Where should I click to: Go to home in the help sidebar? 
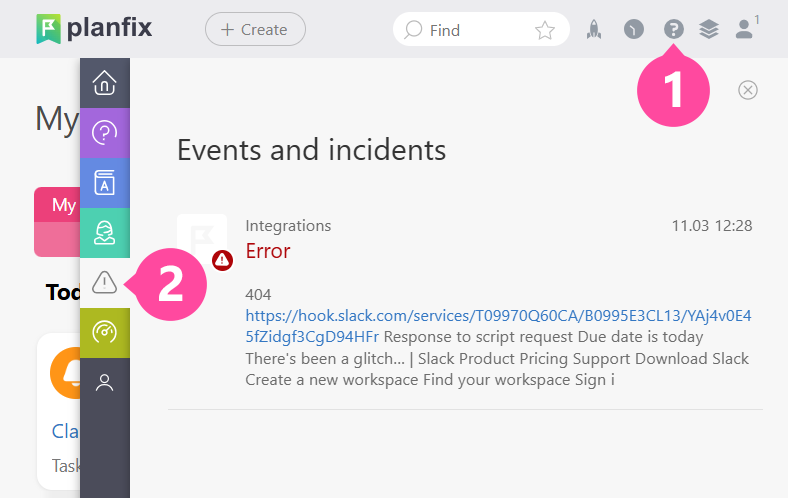tap(105, 83)
